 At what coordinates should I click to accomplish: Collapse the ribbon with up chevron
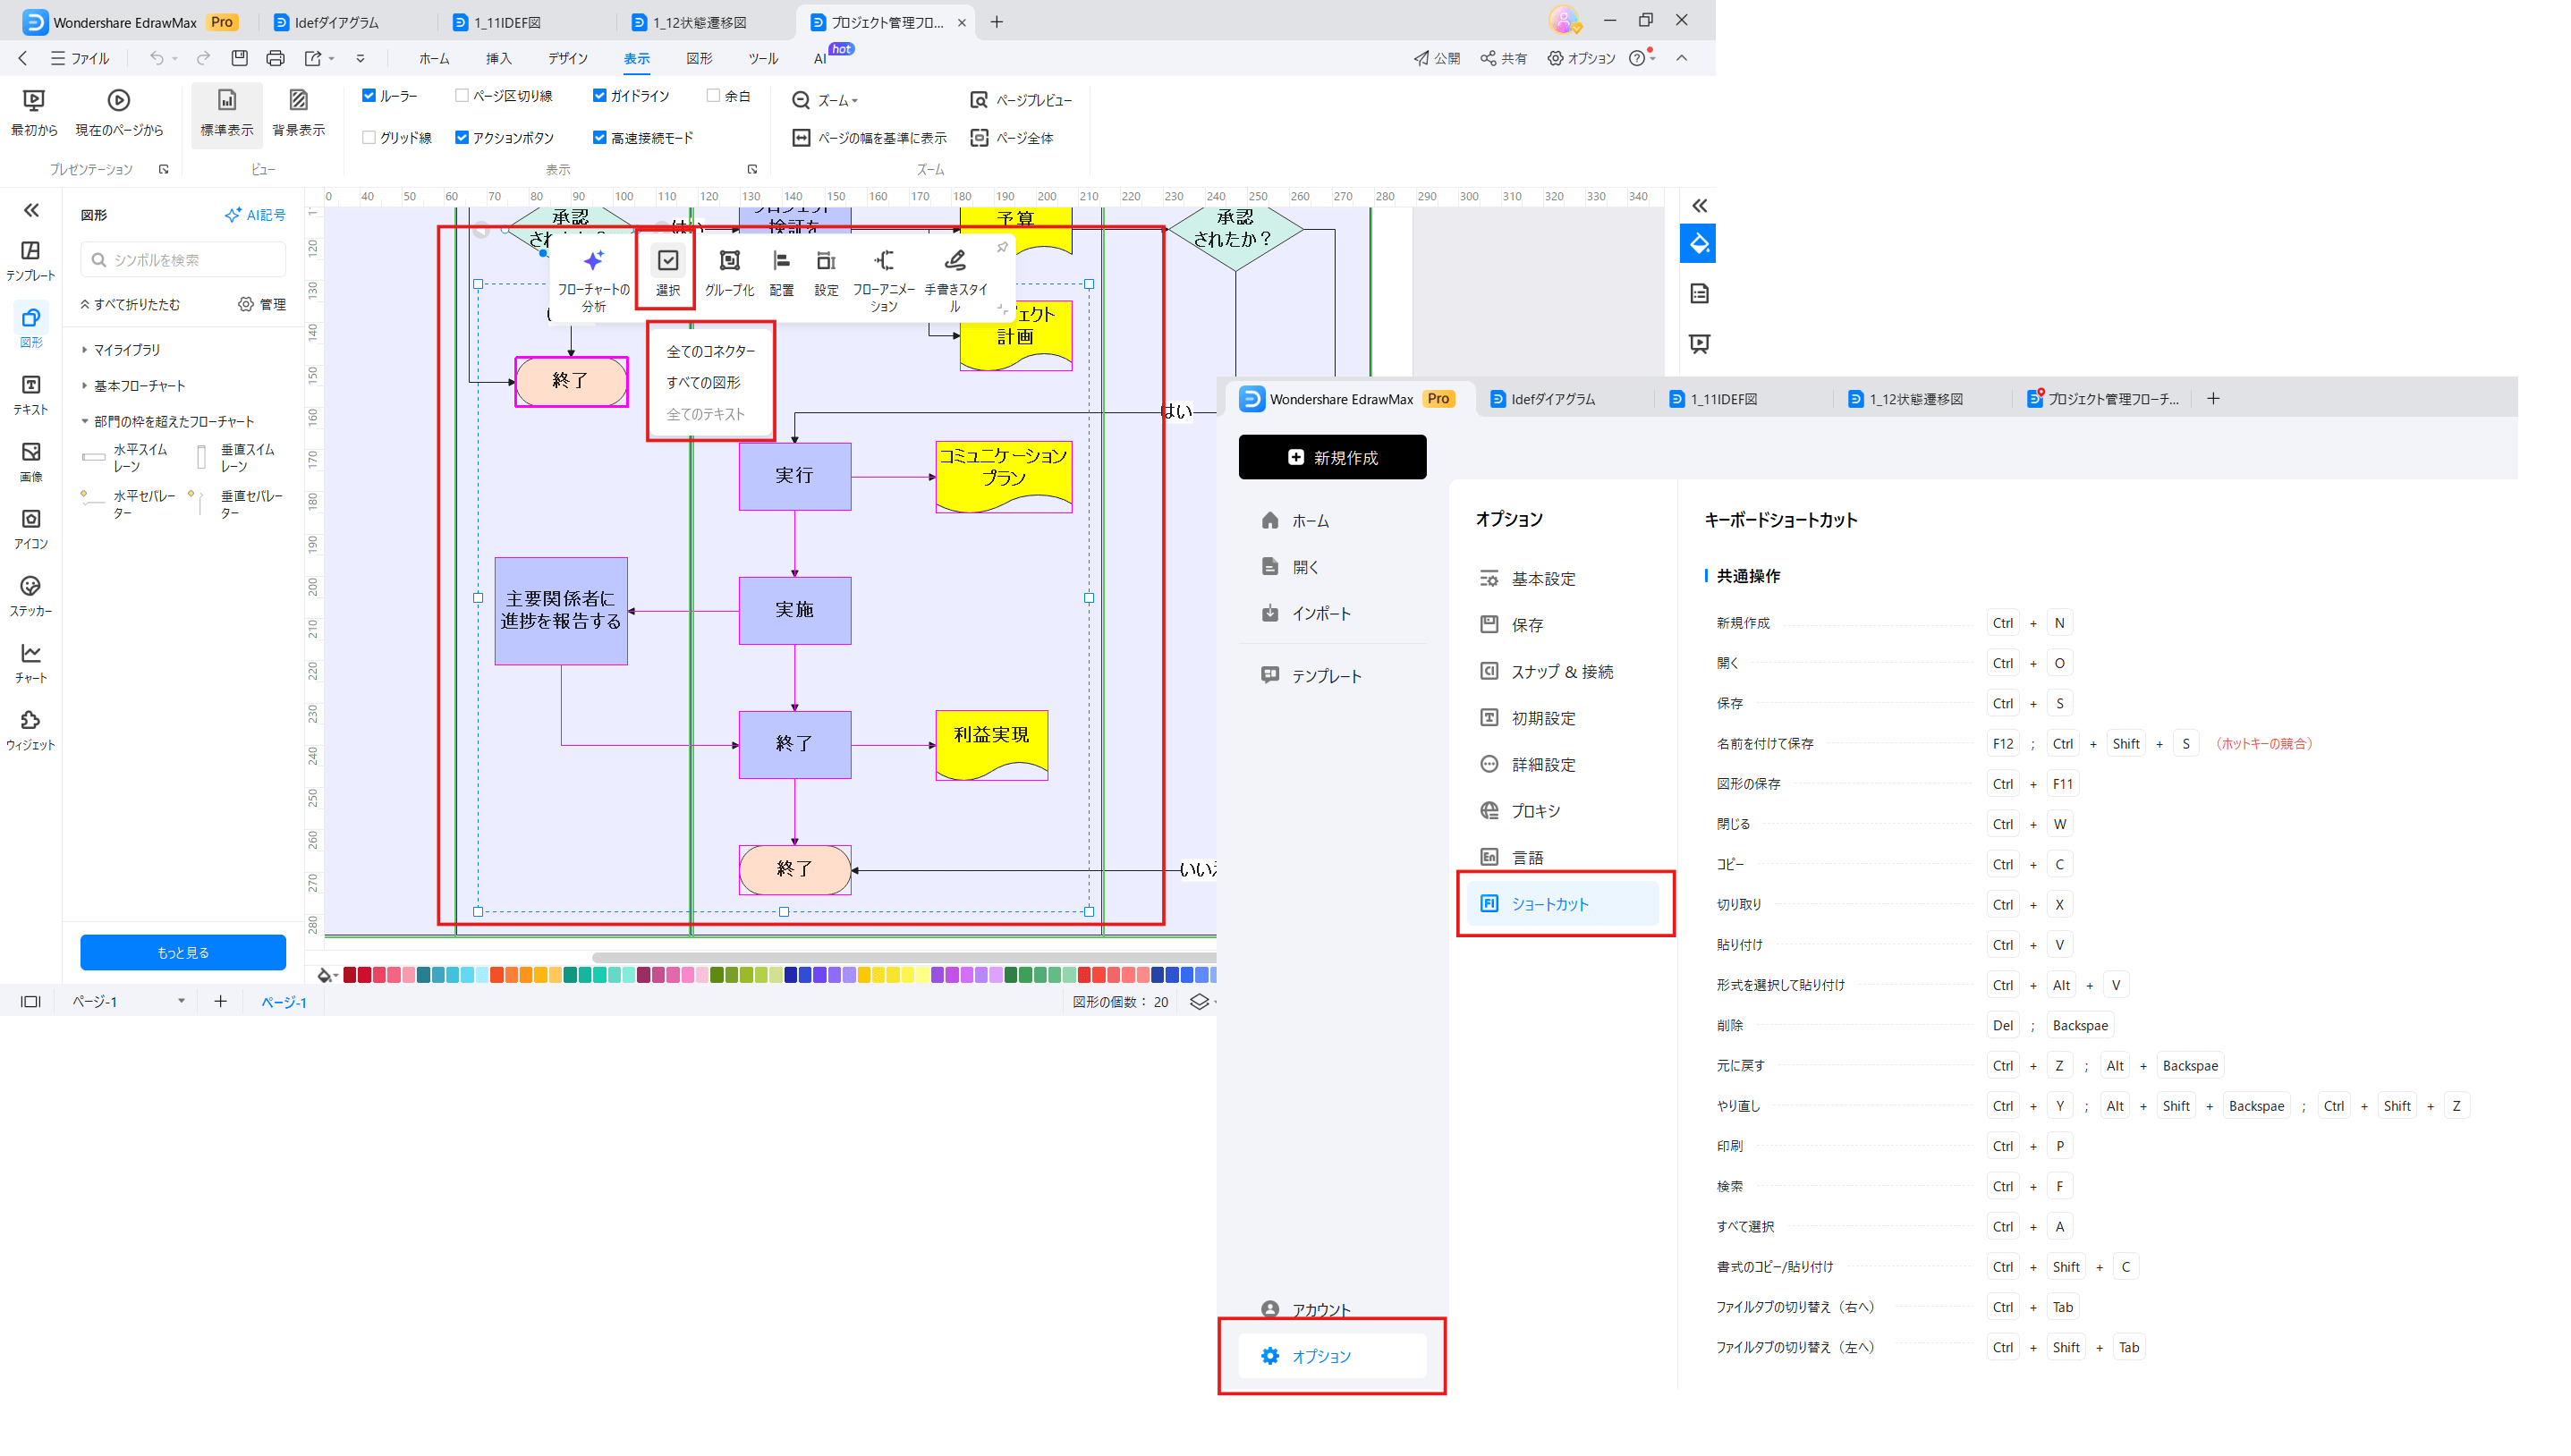click(x=1681, y=58)
